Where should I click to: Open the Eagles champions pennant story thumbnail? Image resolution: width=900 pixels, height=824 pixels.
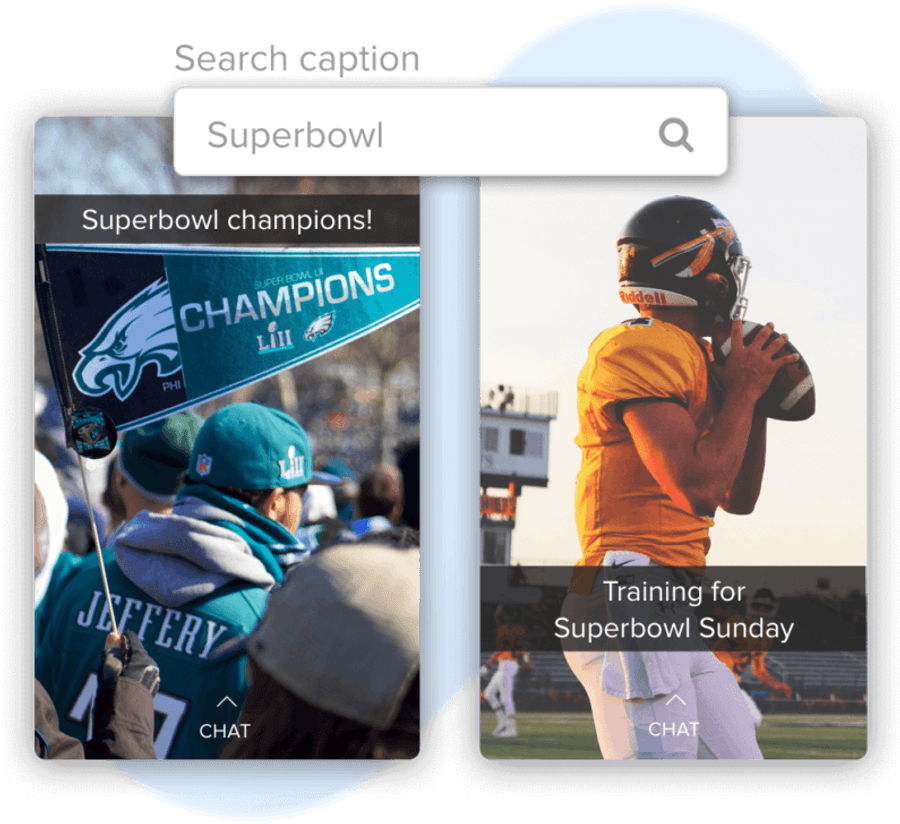point(227,438)
